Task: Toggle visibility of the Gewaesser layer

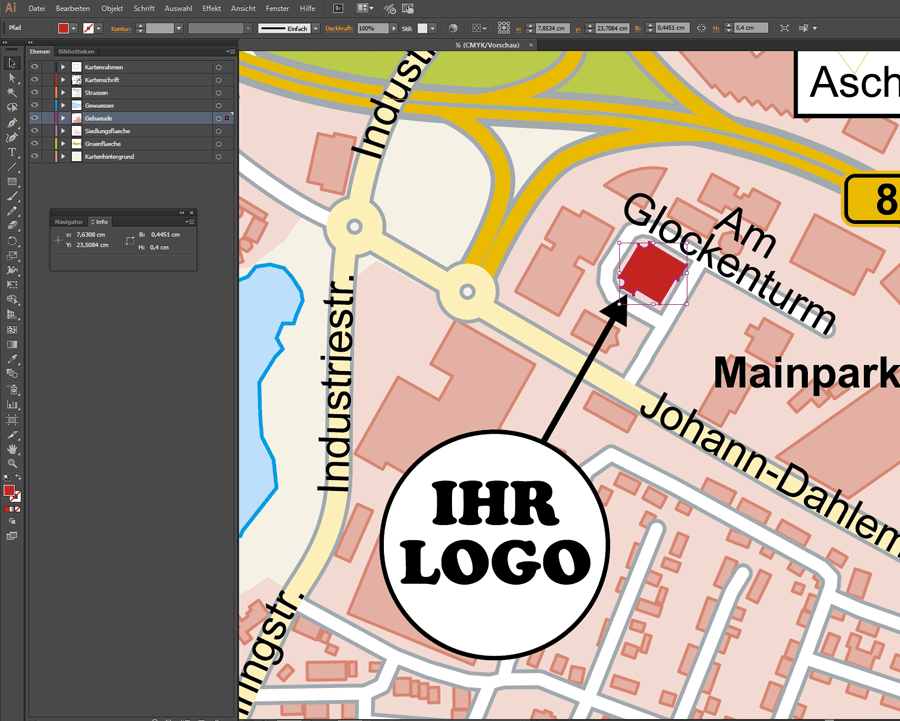Action: click(x=34, y=105)
